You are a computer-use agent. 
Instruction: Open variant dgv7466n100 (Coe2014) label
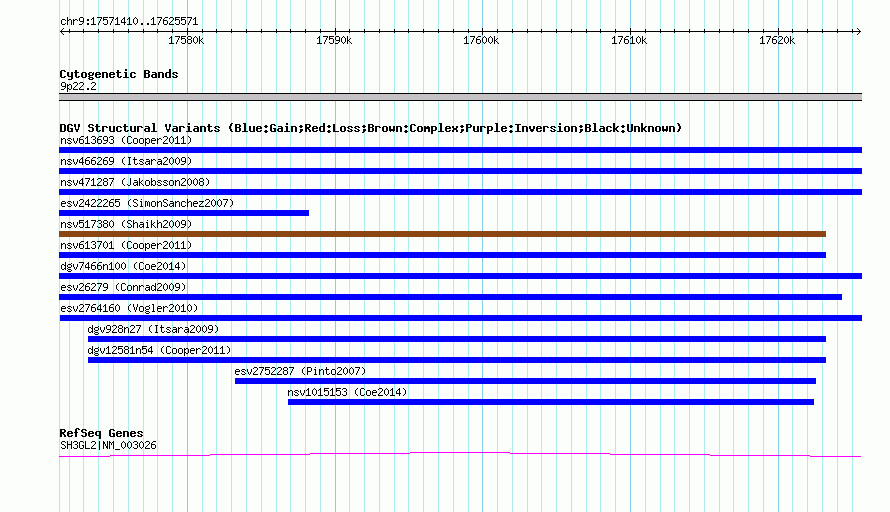(x=123, y=266)
